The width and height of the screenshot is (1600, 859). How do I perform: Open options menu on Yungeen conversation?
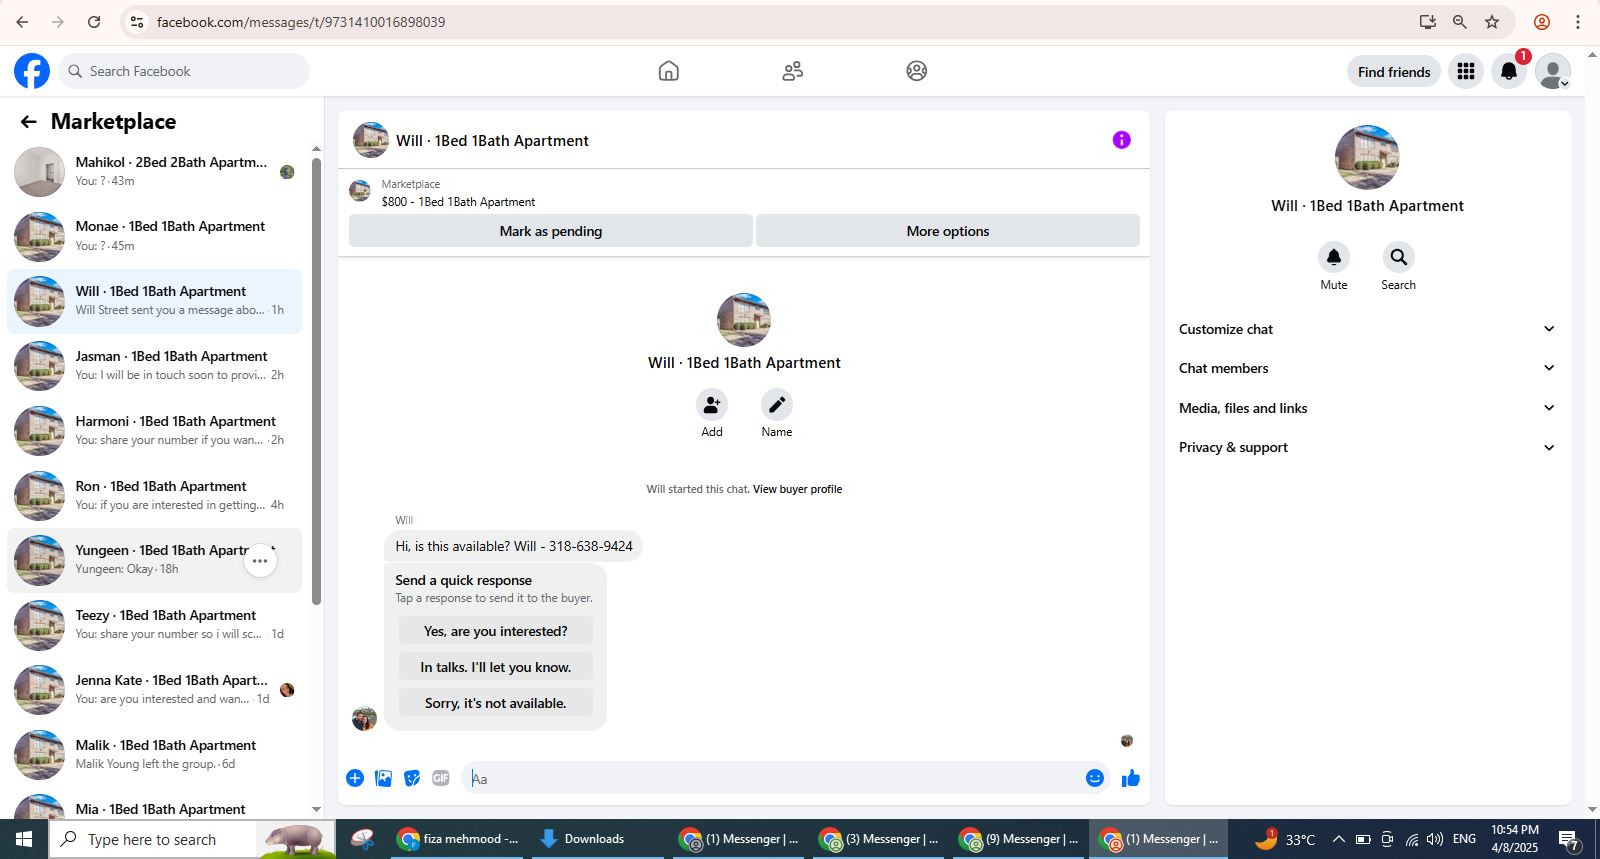(260, 561)
